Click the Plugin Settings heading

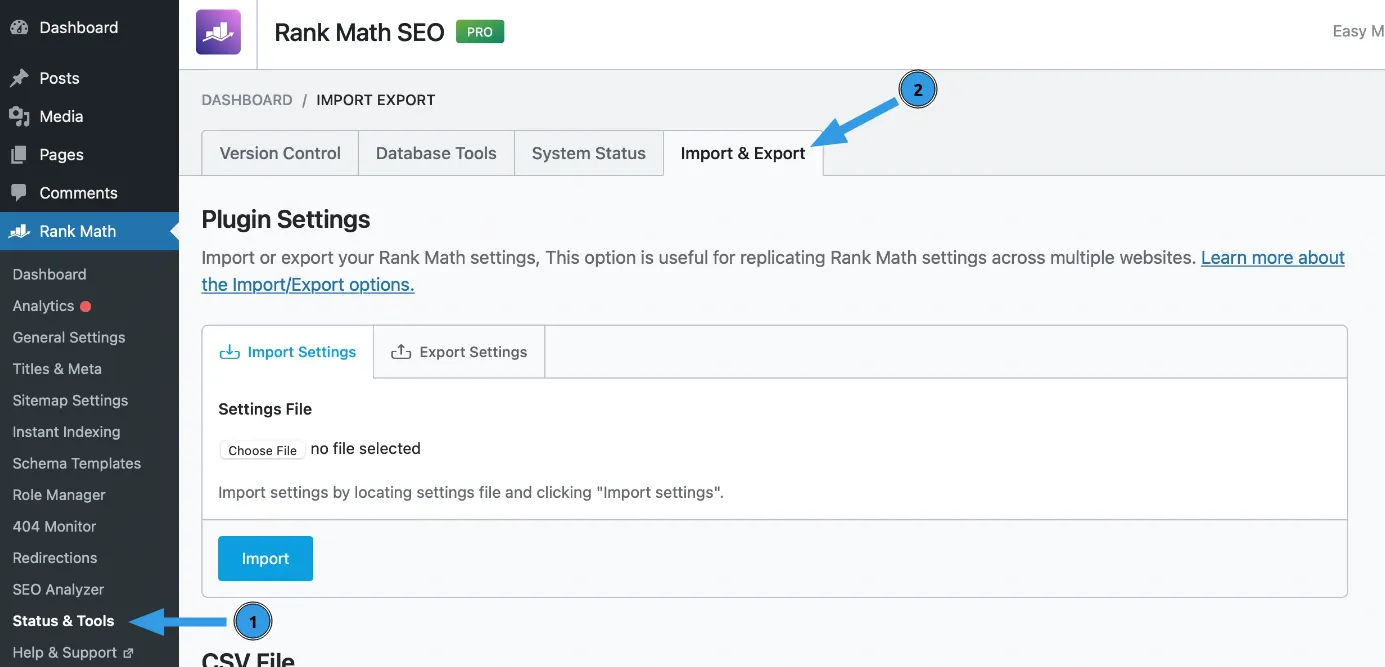286,220
